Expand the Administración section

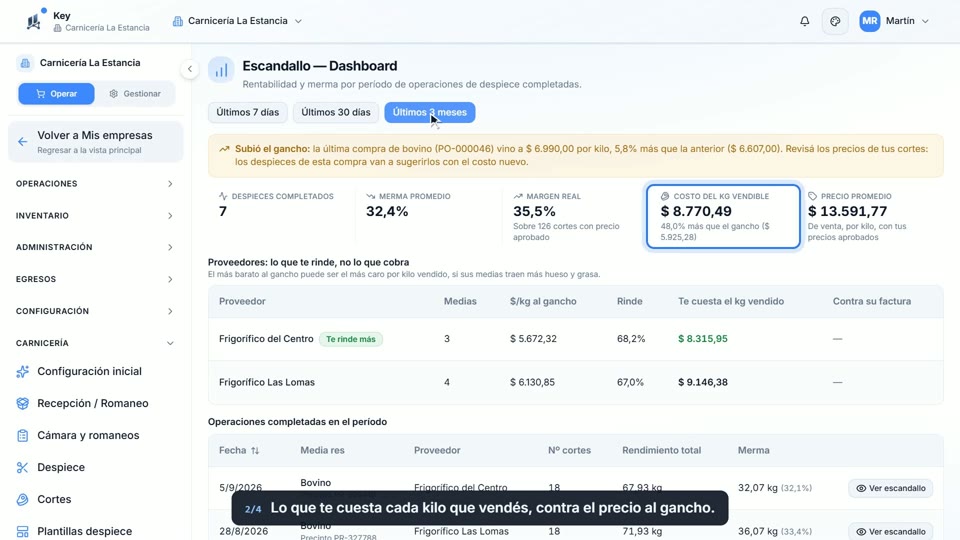coord(95,247)
